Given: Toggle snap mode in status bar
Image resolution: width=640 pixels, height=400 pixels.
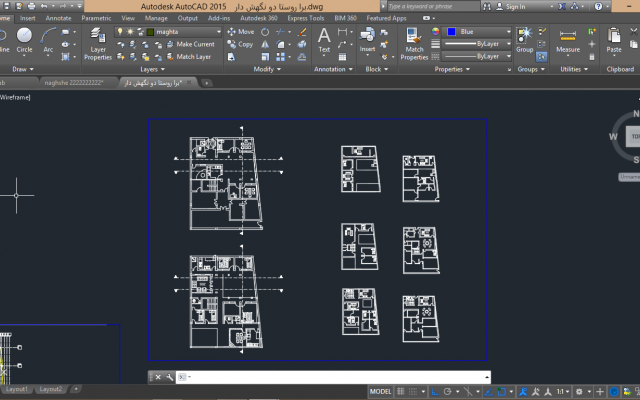Looking at the screenshot, I should tap(413, 391).
